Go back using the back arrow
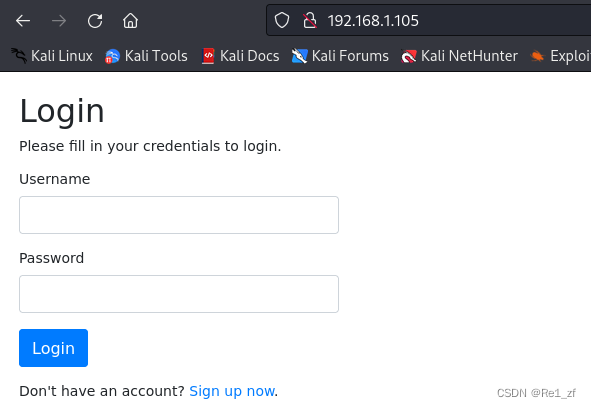This screenshot has height=408, width=591. [23, 21]
